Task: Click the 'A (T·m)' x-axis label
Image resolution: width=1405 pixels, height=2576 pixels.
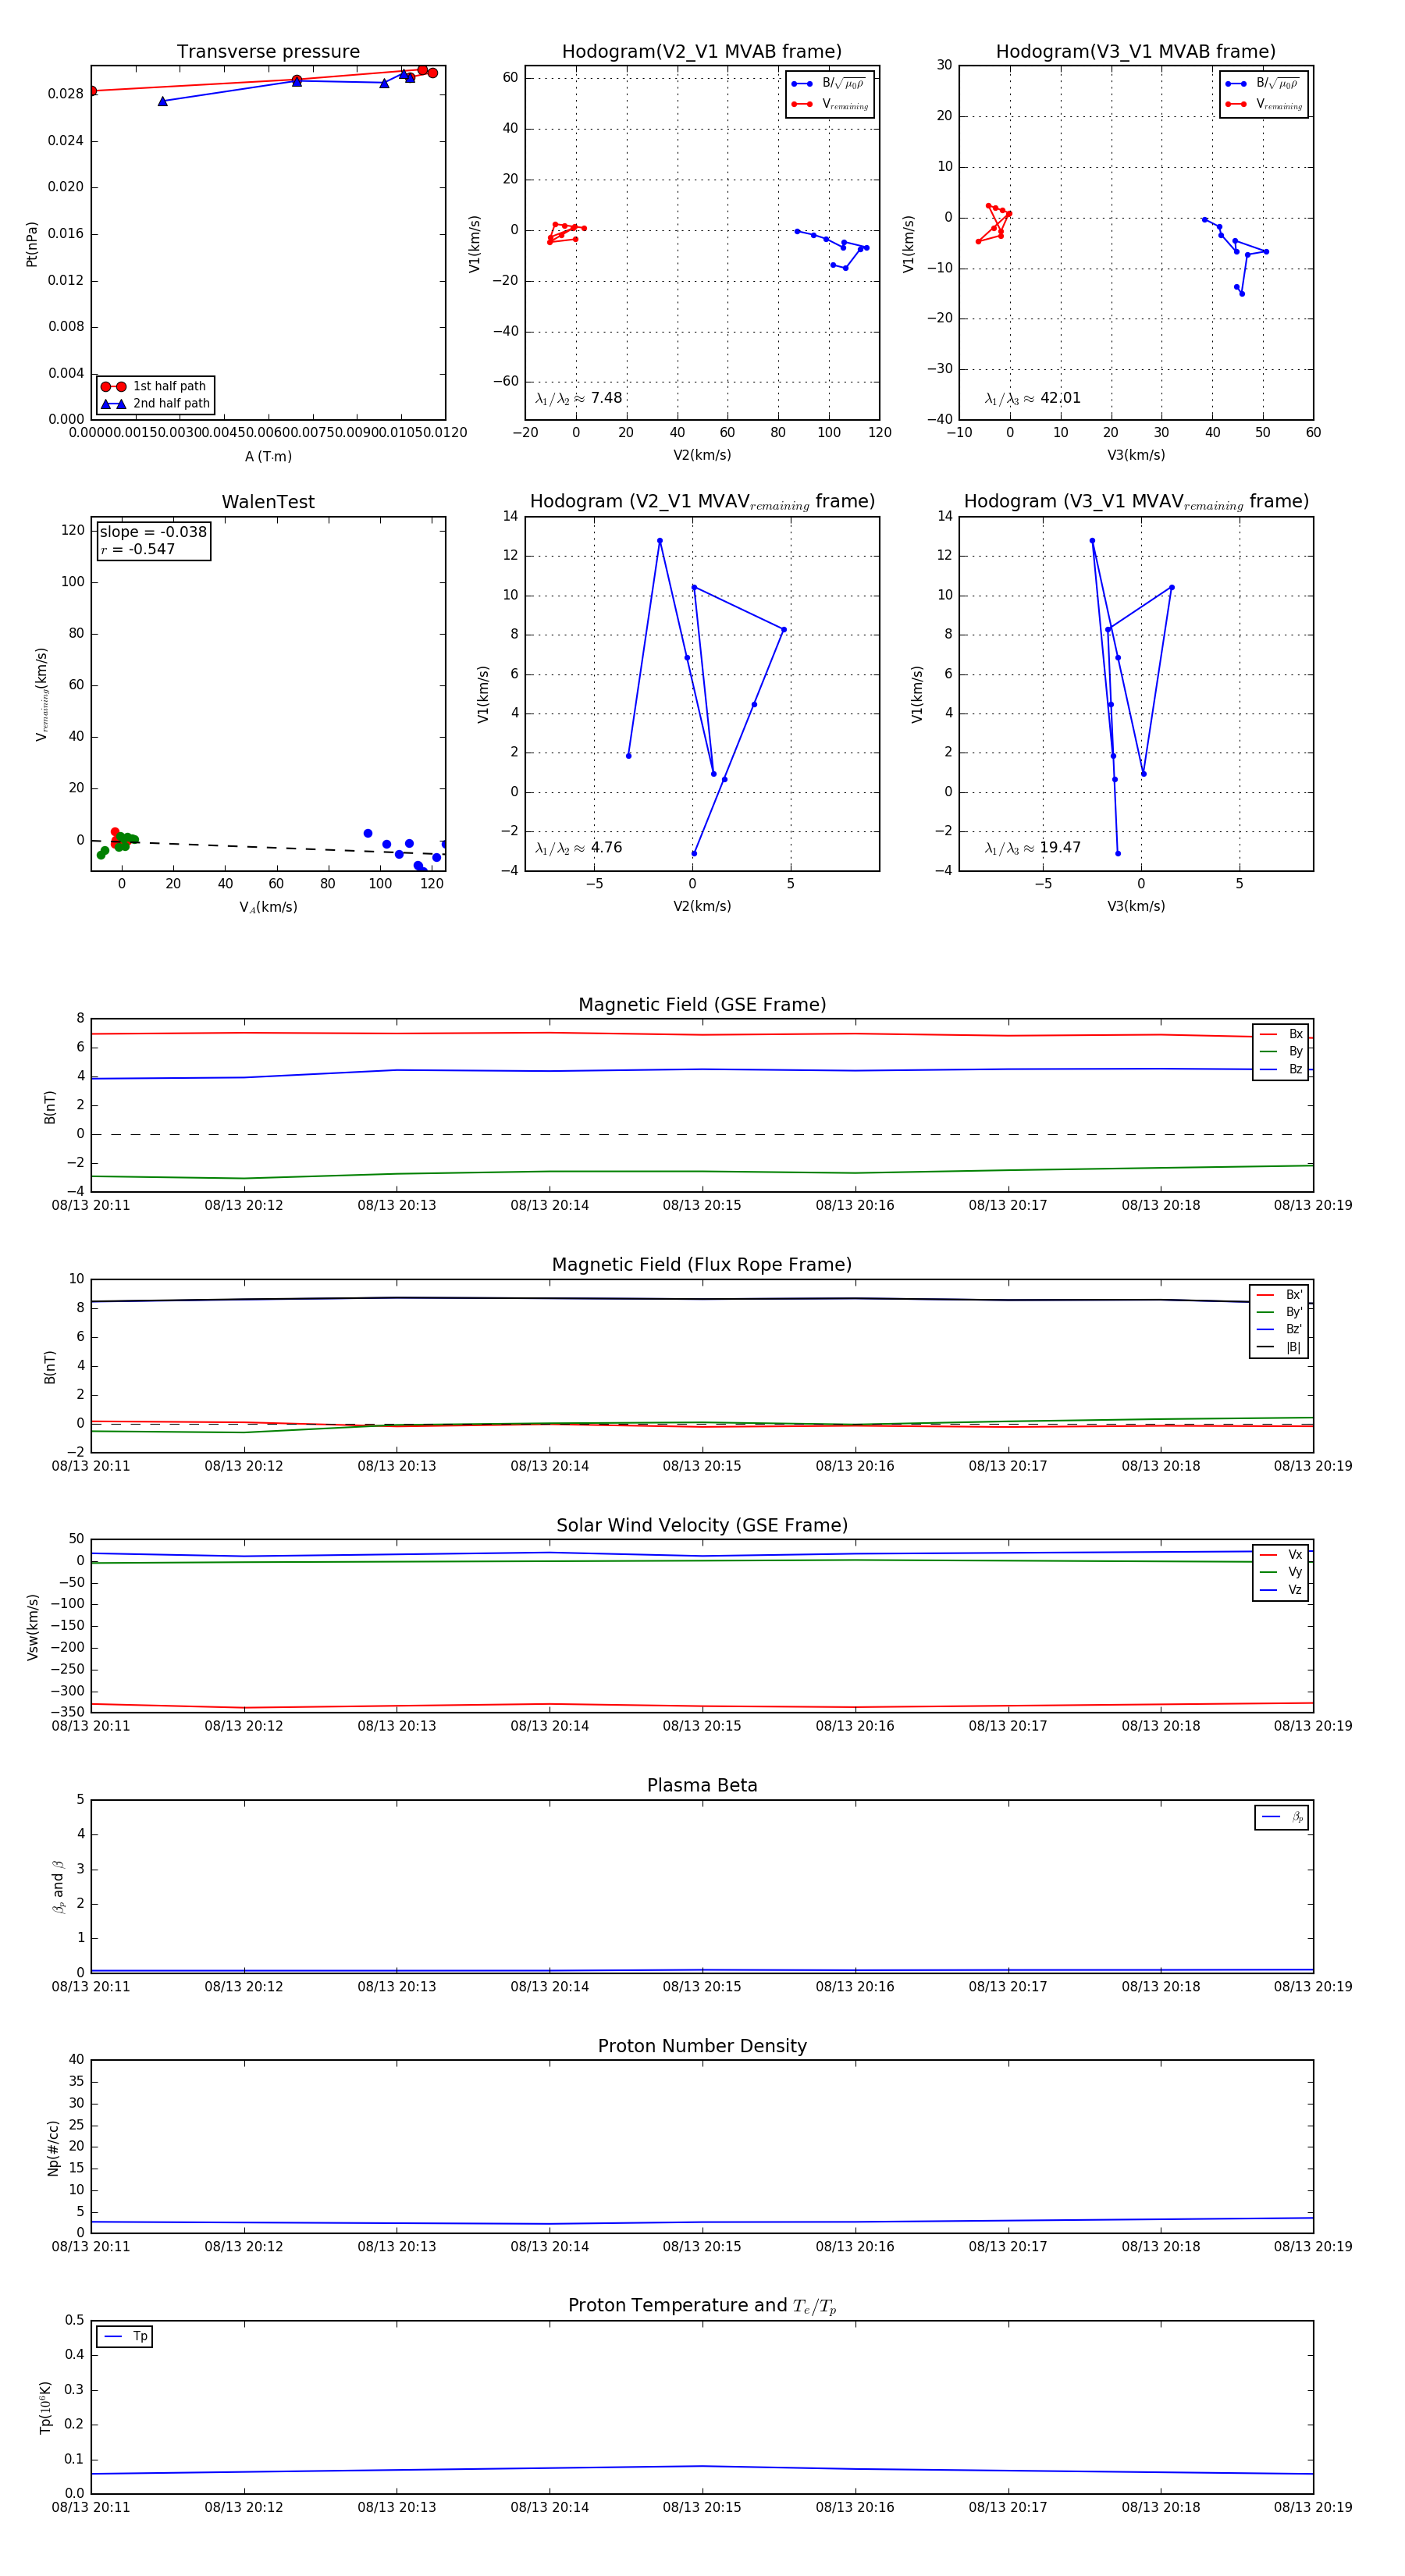Action: coord(268,456)
